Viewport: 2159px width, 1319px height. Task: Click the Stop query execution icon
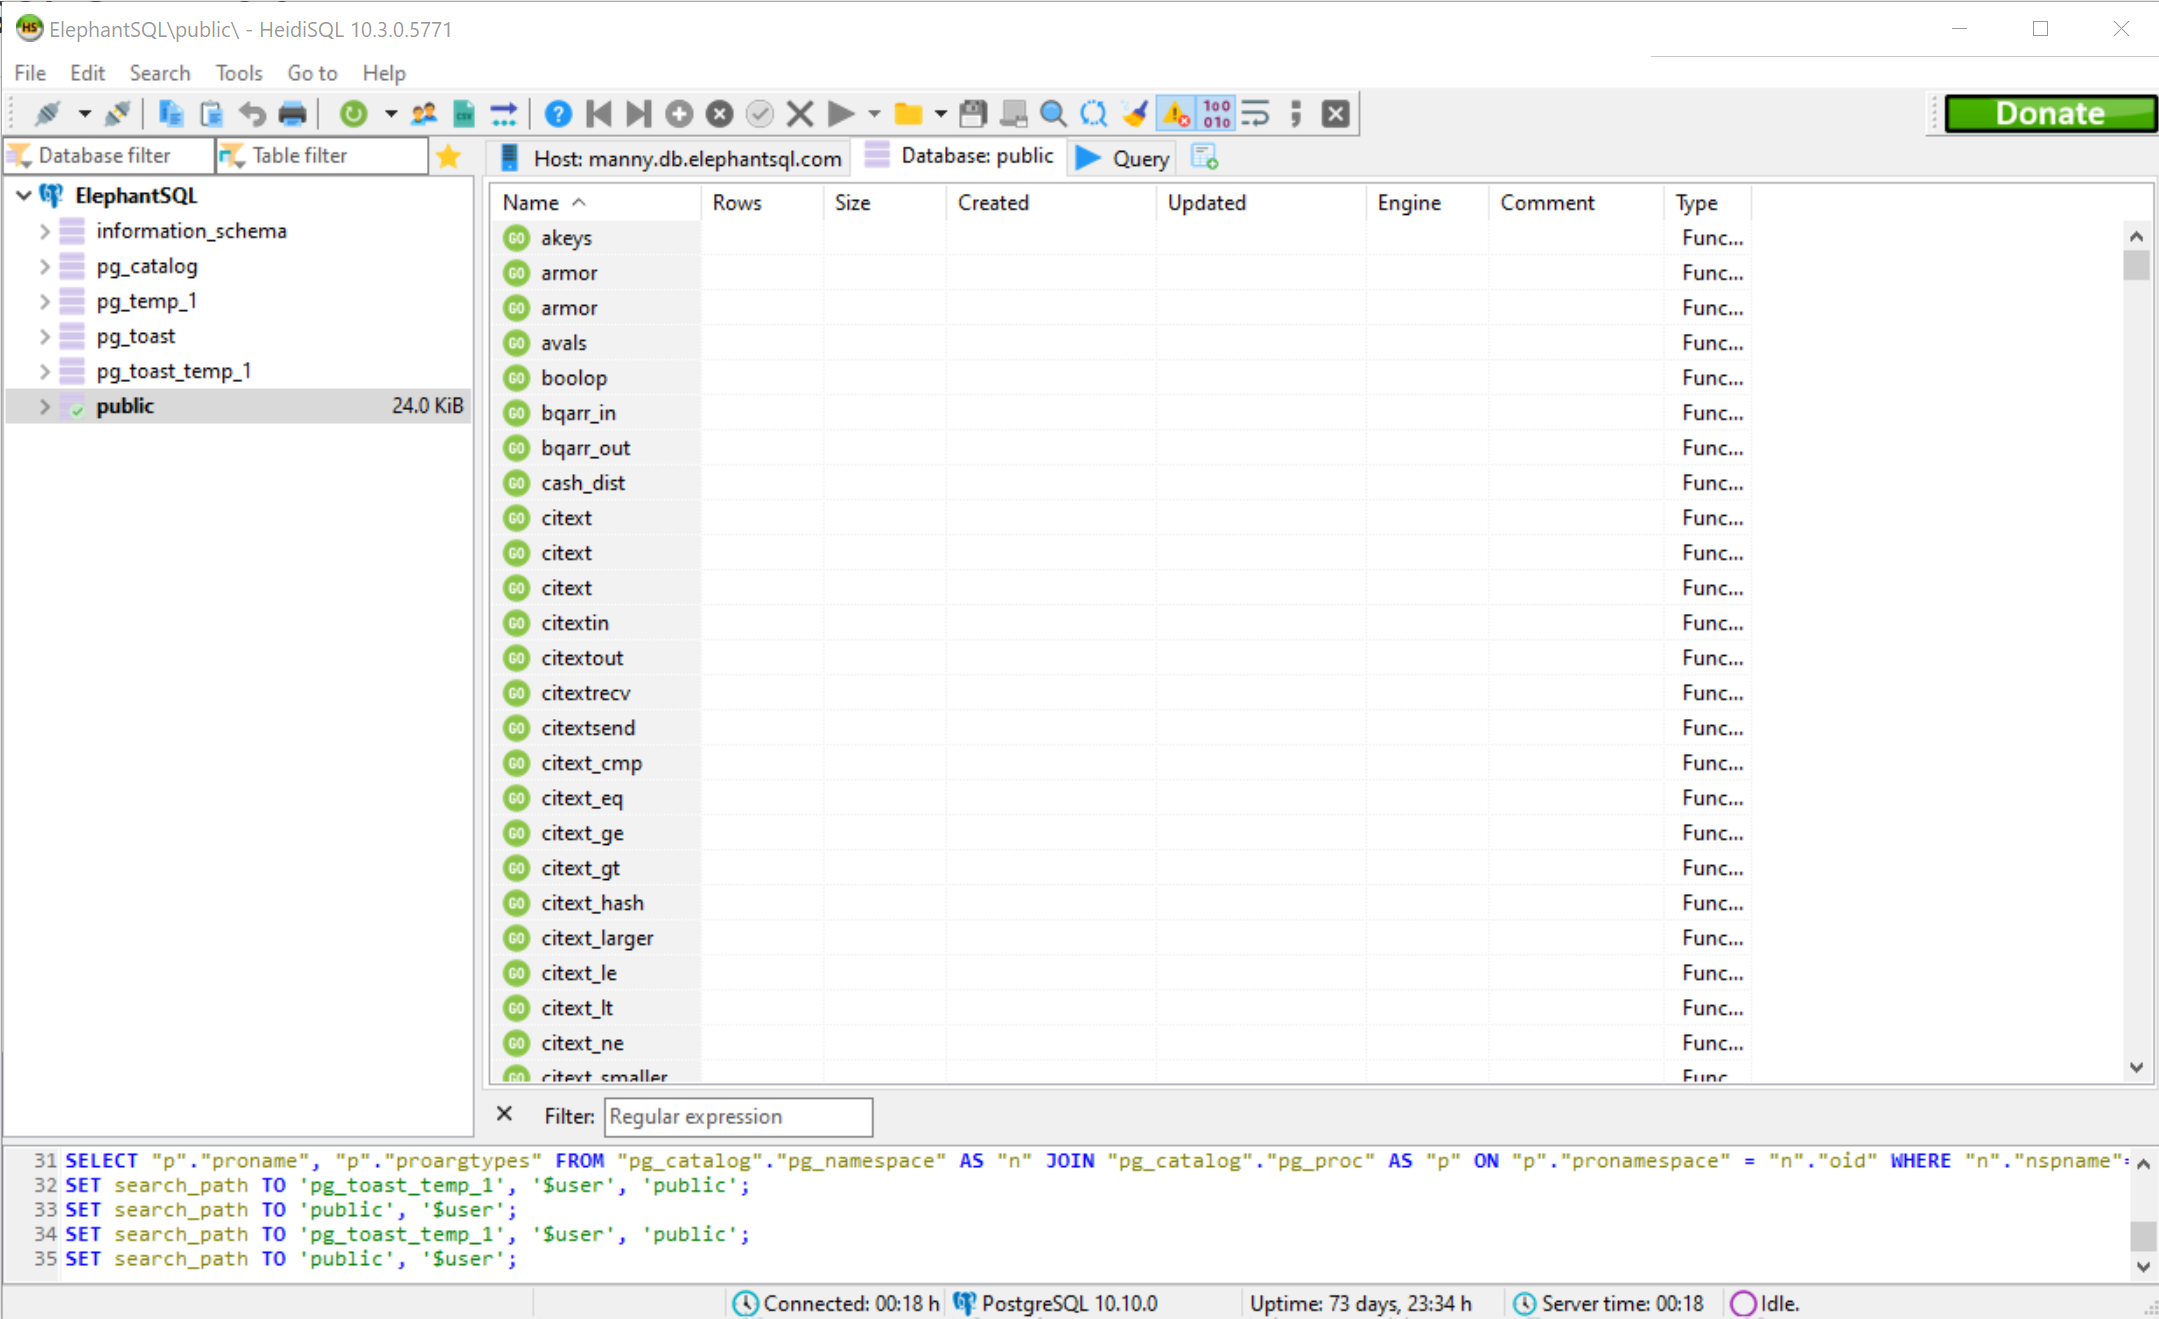pyautogui.click(x=802, y=114)
